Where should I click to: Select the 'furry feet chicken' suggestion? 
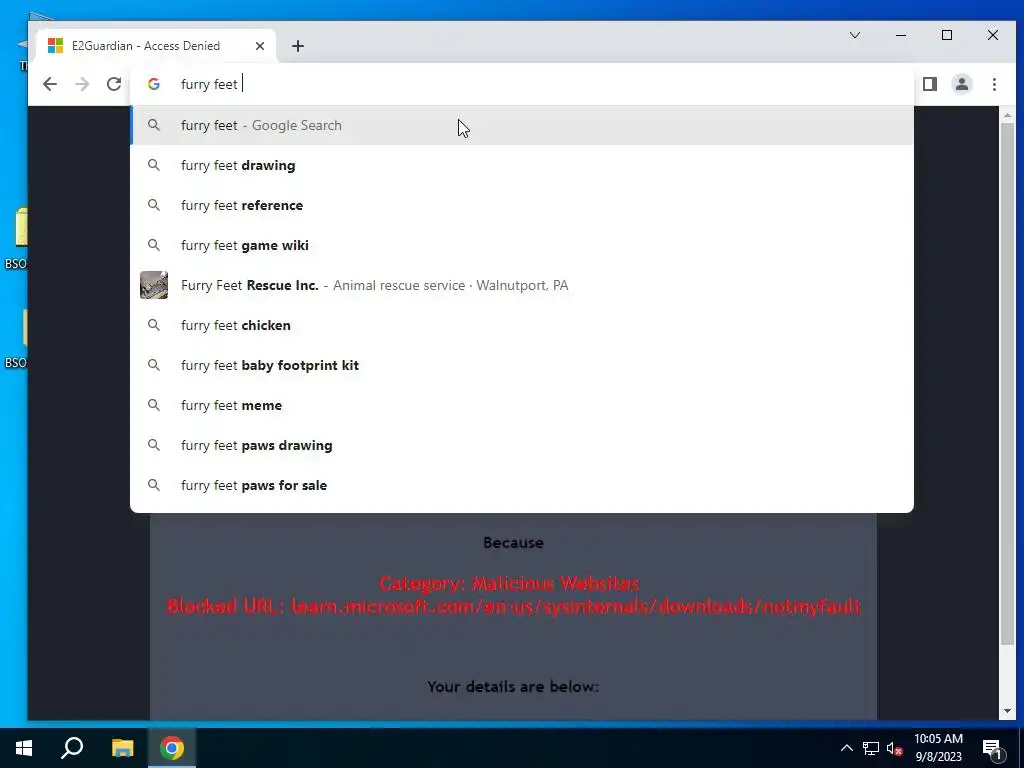click(x=522, y=325)
